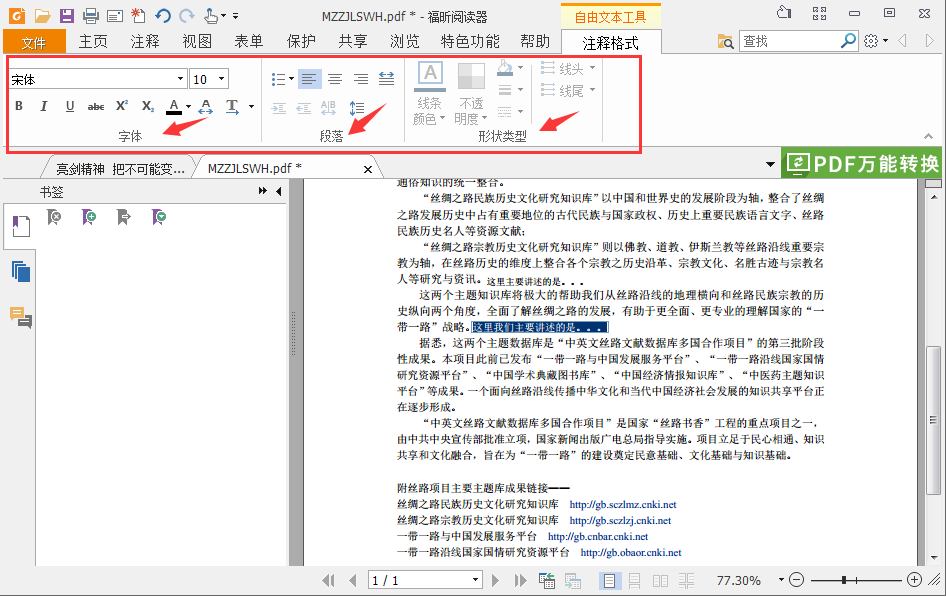Screen dimensions: 946x597
Task: Apply superscript formatting to text
Action: 122,106
